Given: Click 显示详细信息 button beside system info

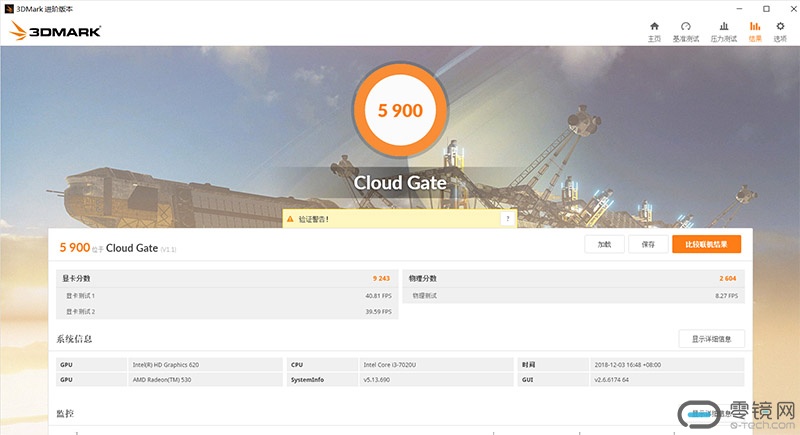Looking at the screenshot, I should pyautogui.click(x=711, y=339).
